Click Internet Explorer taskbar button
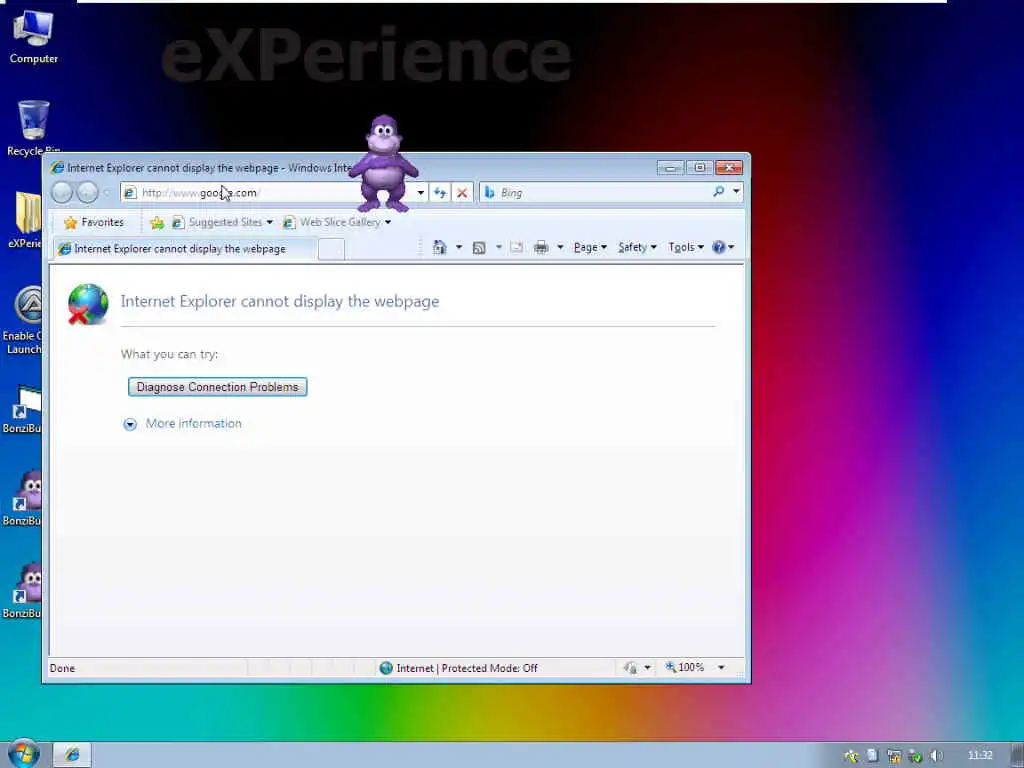 click(x=72, y=755)
